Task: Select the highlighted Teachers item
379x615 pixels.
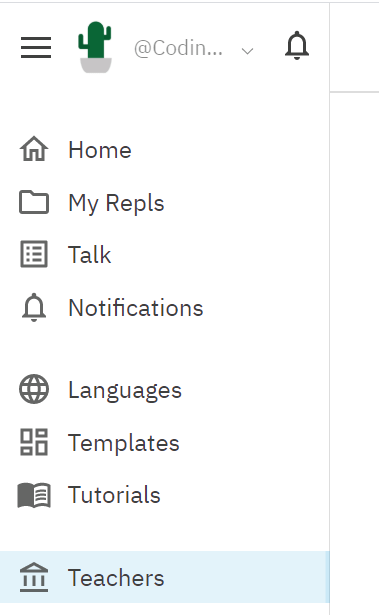Action: [164, 577]
